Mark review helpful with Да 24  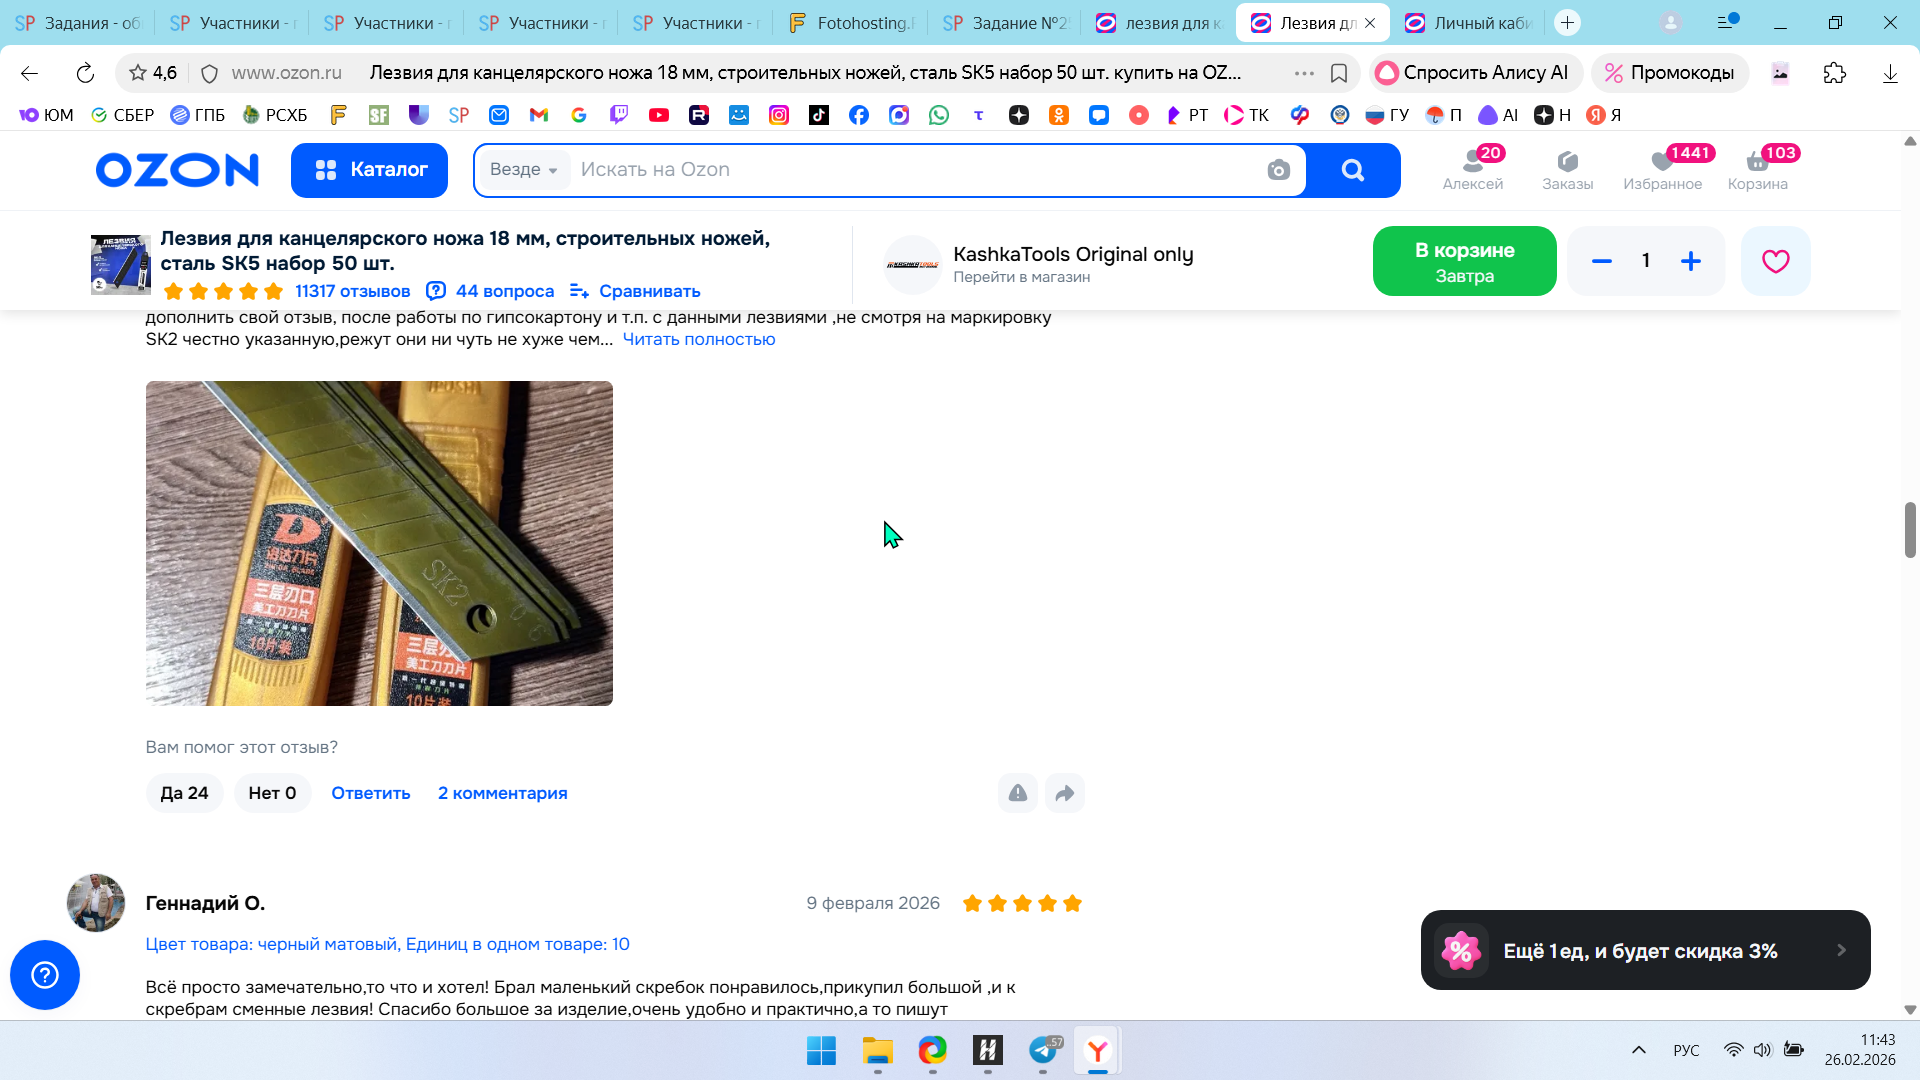[x=184, y=793]
